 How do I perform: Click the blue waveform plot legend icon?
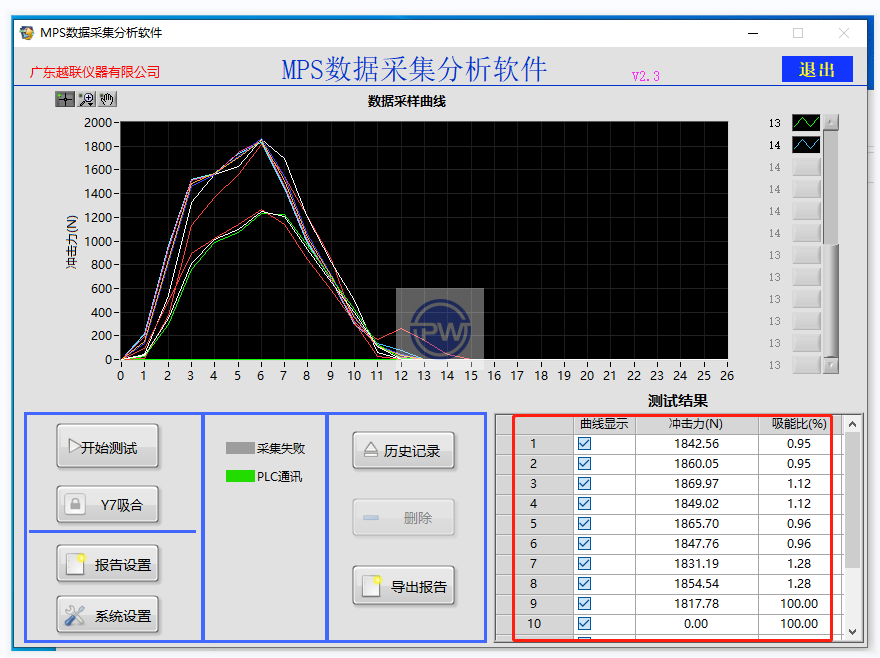coord(806,145)
